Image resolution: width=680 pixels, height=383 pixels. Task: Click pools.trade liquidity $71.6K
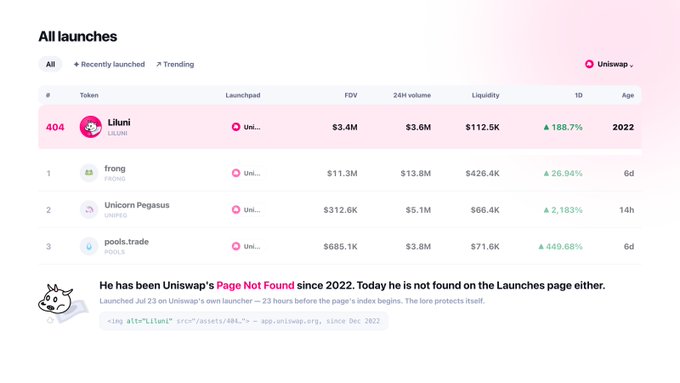point(485,246)
